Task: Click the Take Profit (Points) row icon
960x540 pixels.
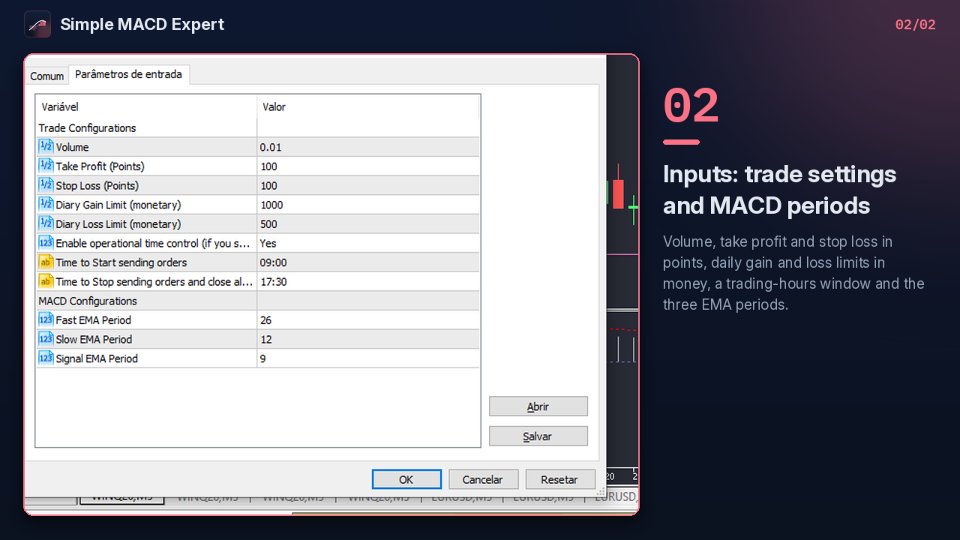Action: click(46, 165)
